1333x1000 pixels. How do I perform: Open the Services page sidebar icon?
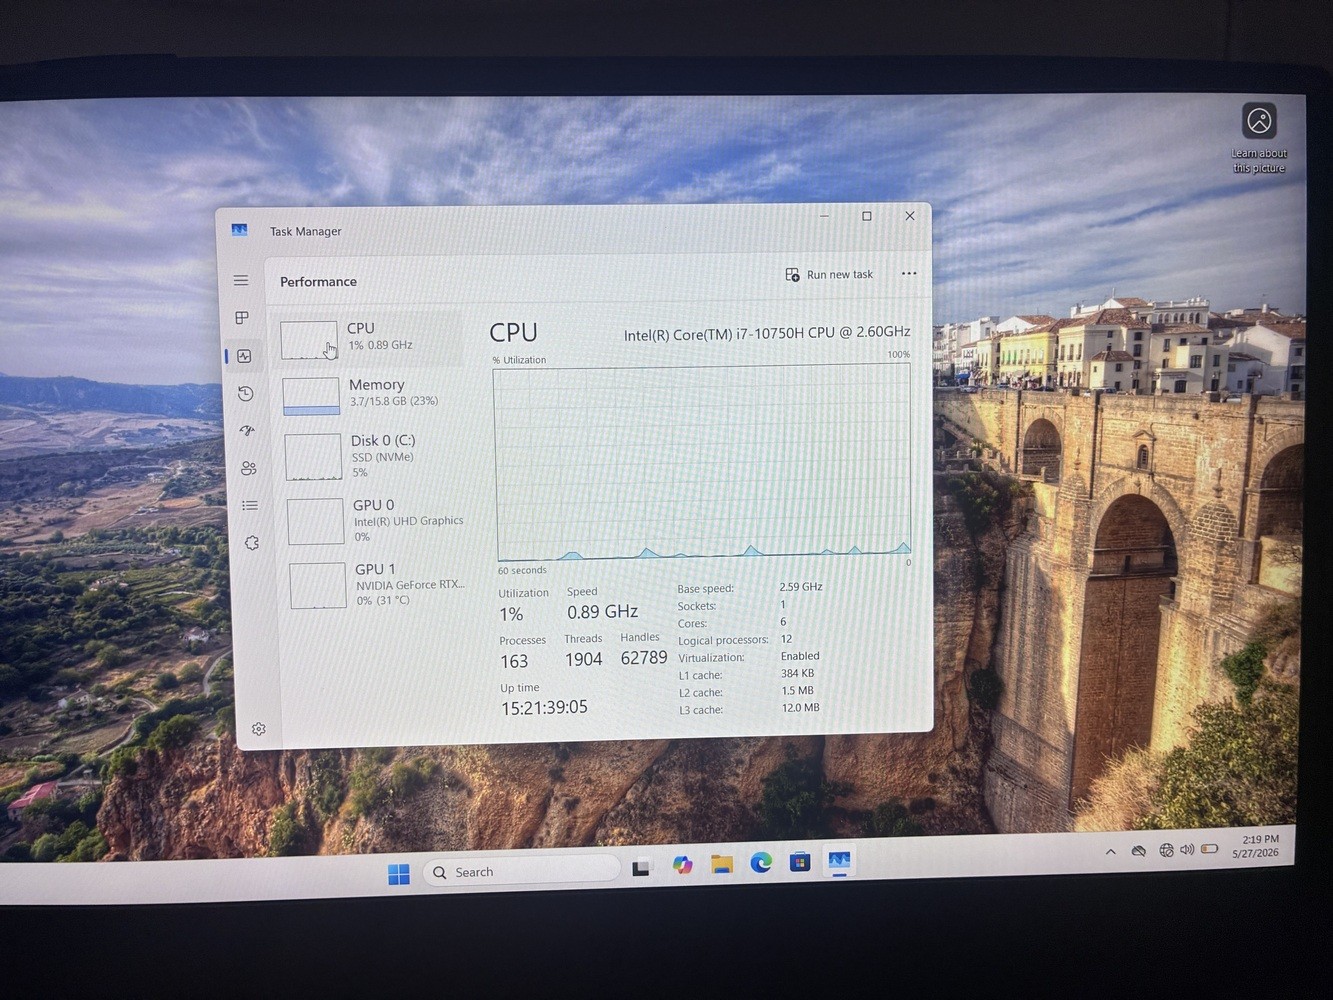pos(252,543)
